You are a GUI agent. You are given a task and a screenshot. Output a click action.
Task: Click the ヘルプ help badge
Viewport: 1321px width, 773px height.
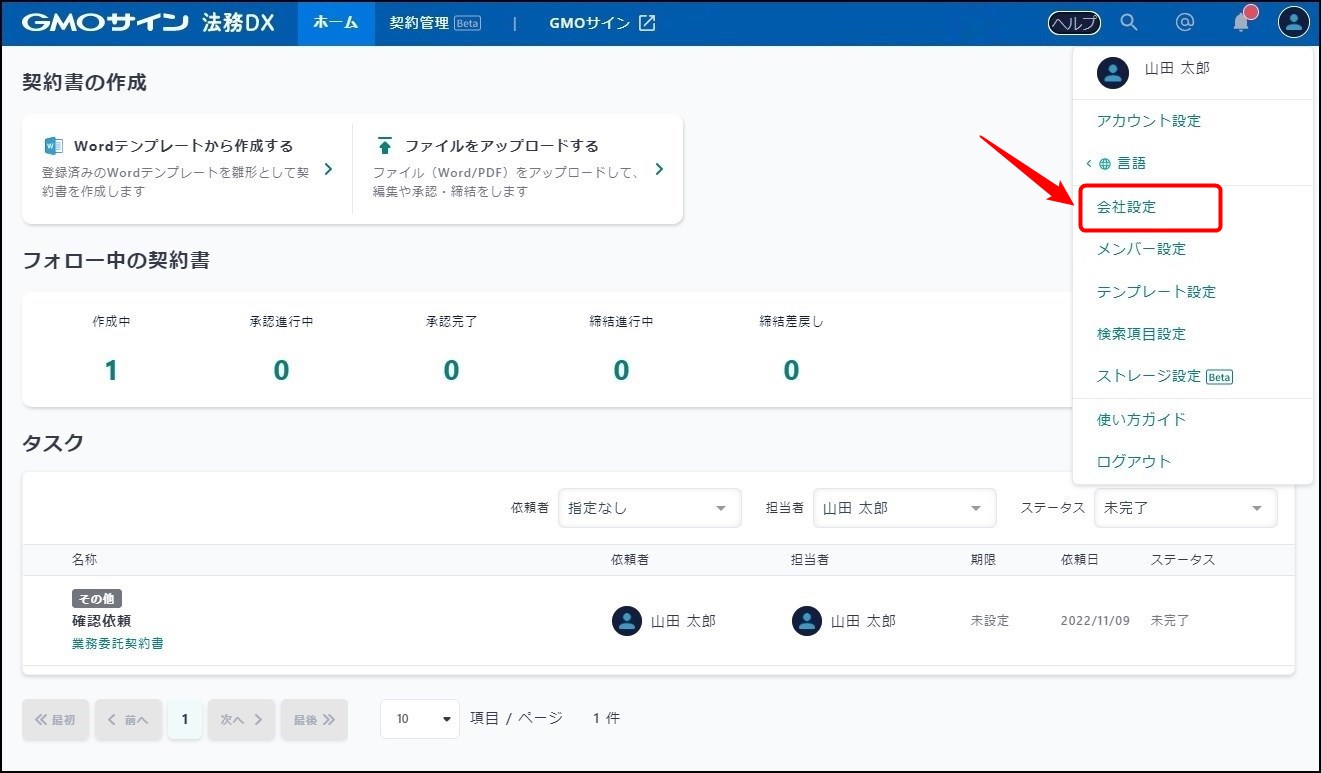point(1074,23)
